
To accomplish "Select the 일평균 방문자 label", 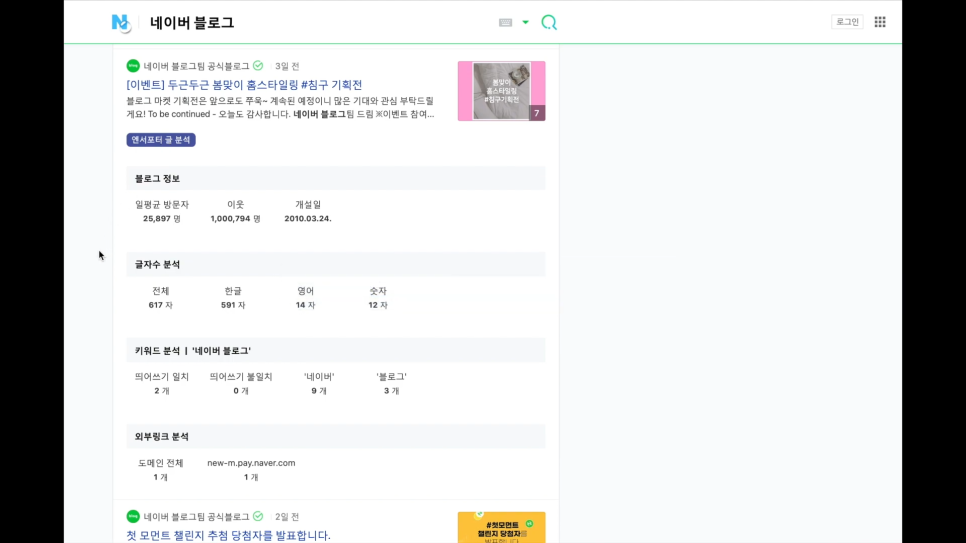I will click(162, 205).
